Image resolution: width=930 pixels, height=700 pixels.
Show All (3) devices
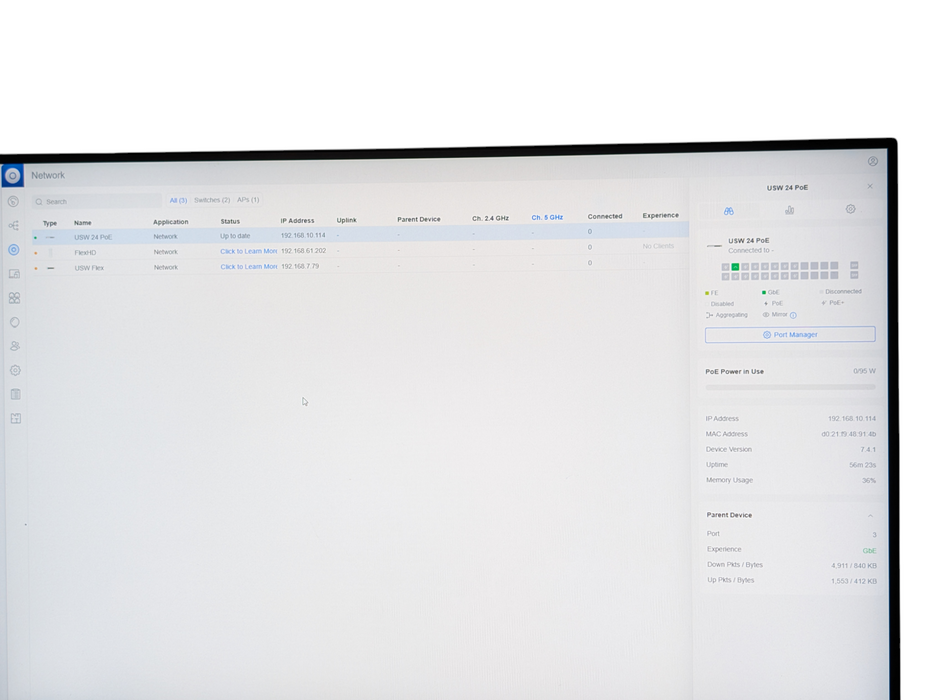tap(178, 201)
